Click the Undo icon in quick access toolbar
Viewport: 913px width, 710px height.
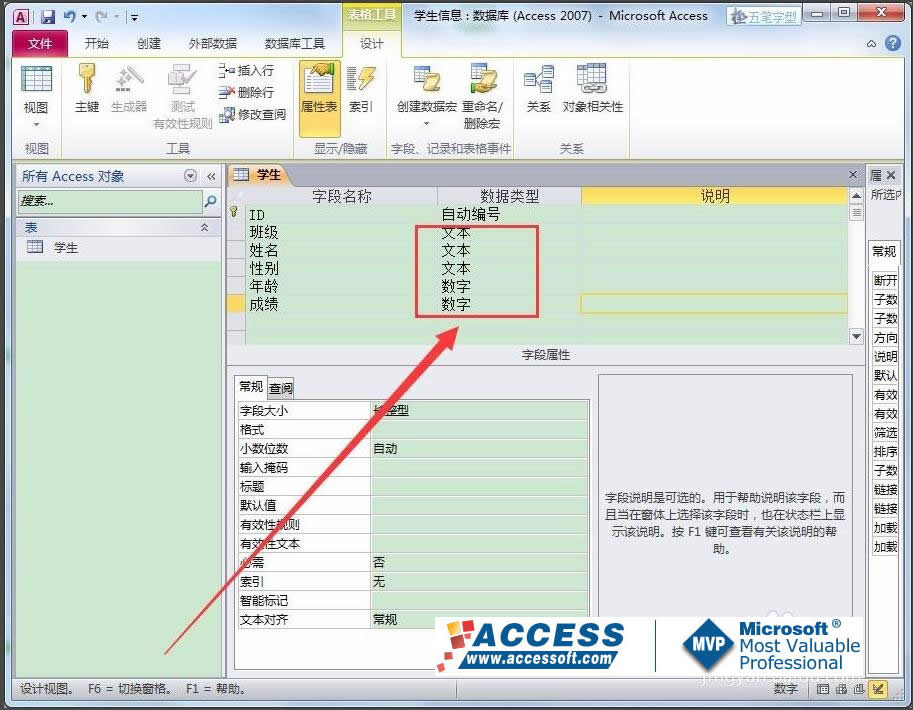click(x=70, y=16)
